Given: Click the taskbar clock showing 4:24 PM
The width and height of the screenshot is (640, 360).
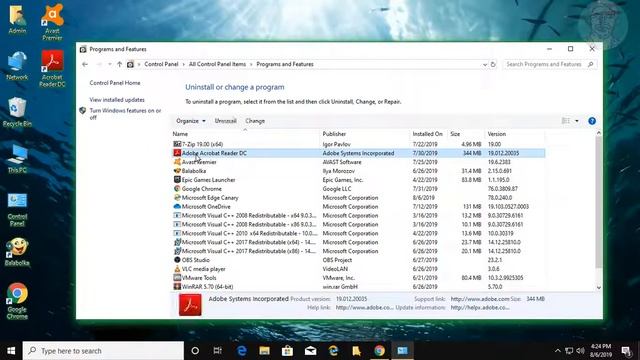Looking at the screenshot, I should pyautogui.click(x=601, y=351).
